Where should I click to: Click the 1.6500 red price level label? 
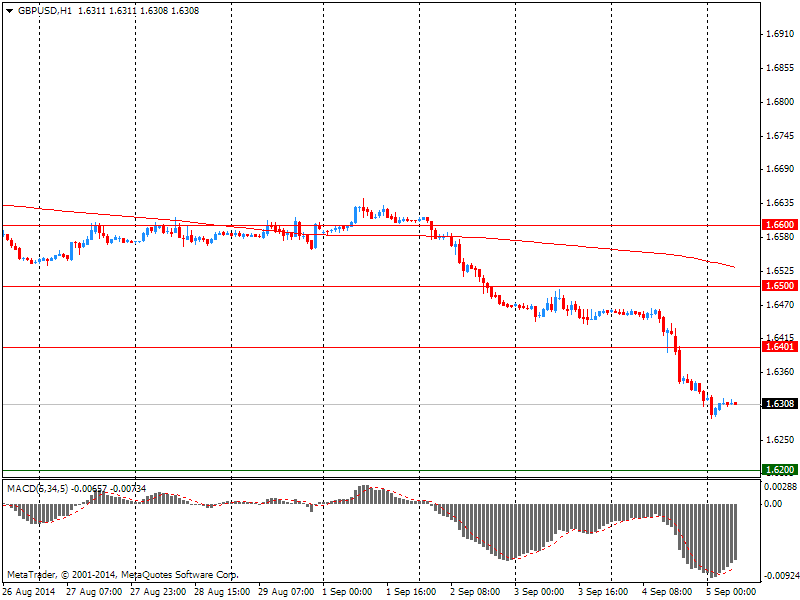780,286
